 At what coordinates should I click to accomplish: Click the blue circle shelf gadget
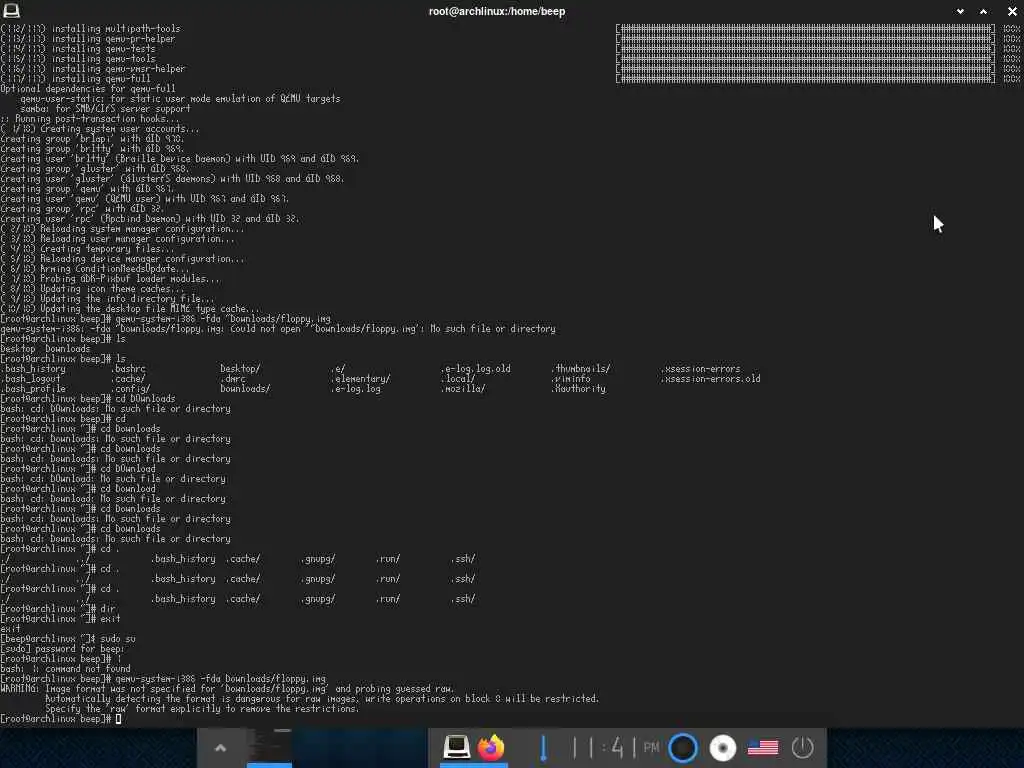(x=683, y=748)
